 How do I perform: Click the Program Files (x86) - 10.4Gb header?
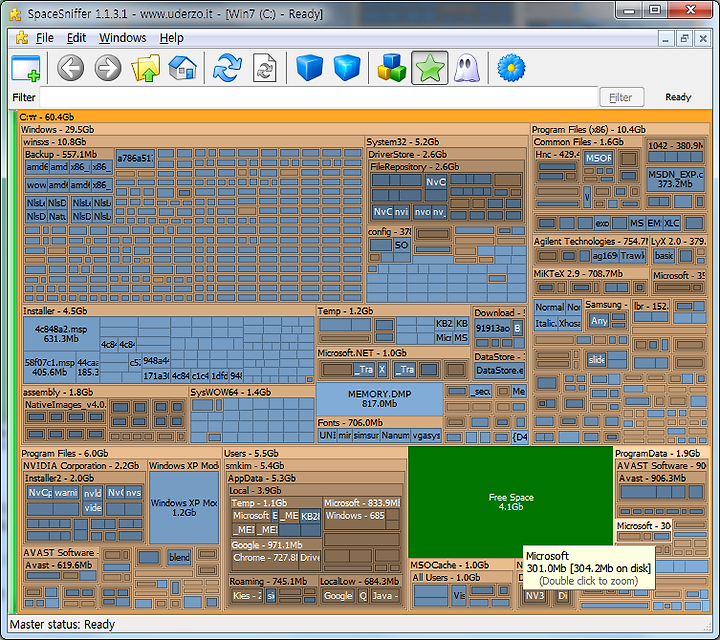[x=619, y=129]
